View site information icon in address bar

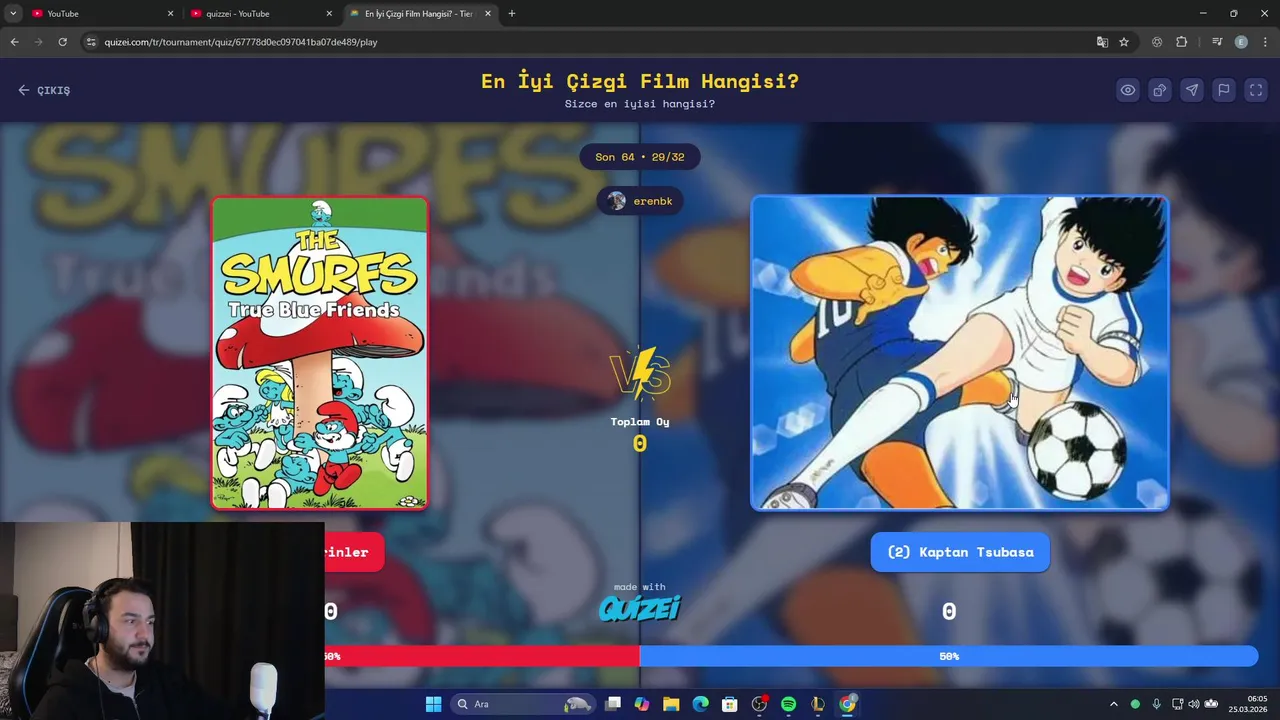click(91, 42)
